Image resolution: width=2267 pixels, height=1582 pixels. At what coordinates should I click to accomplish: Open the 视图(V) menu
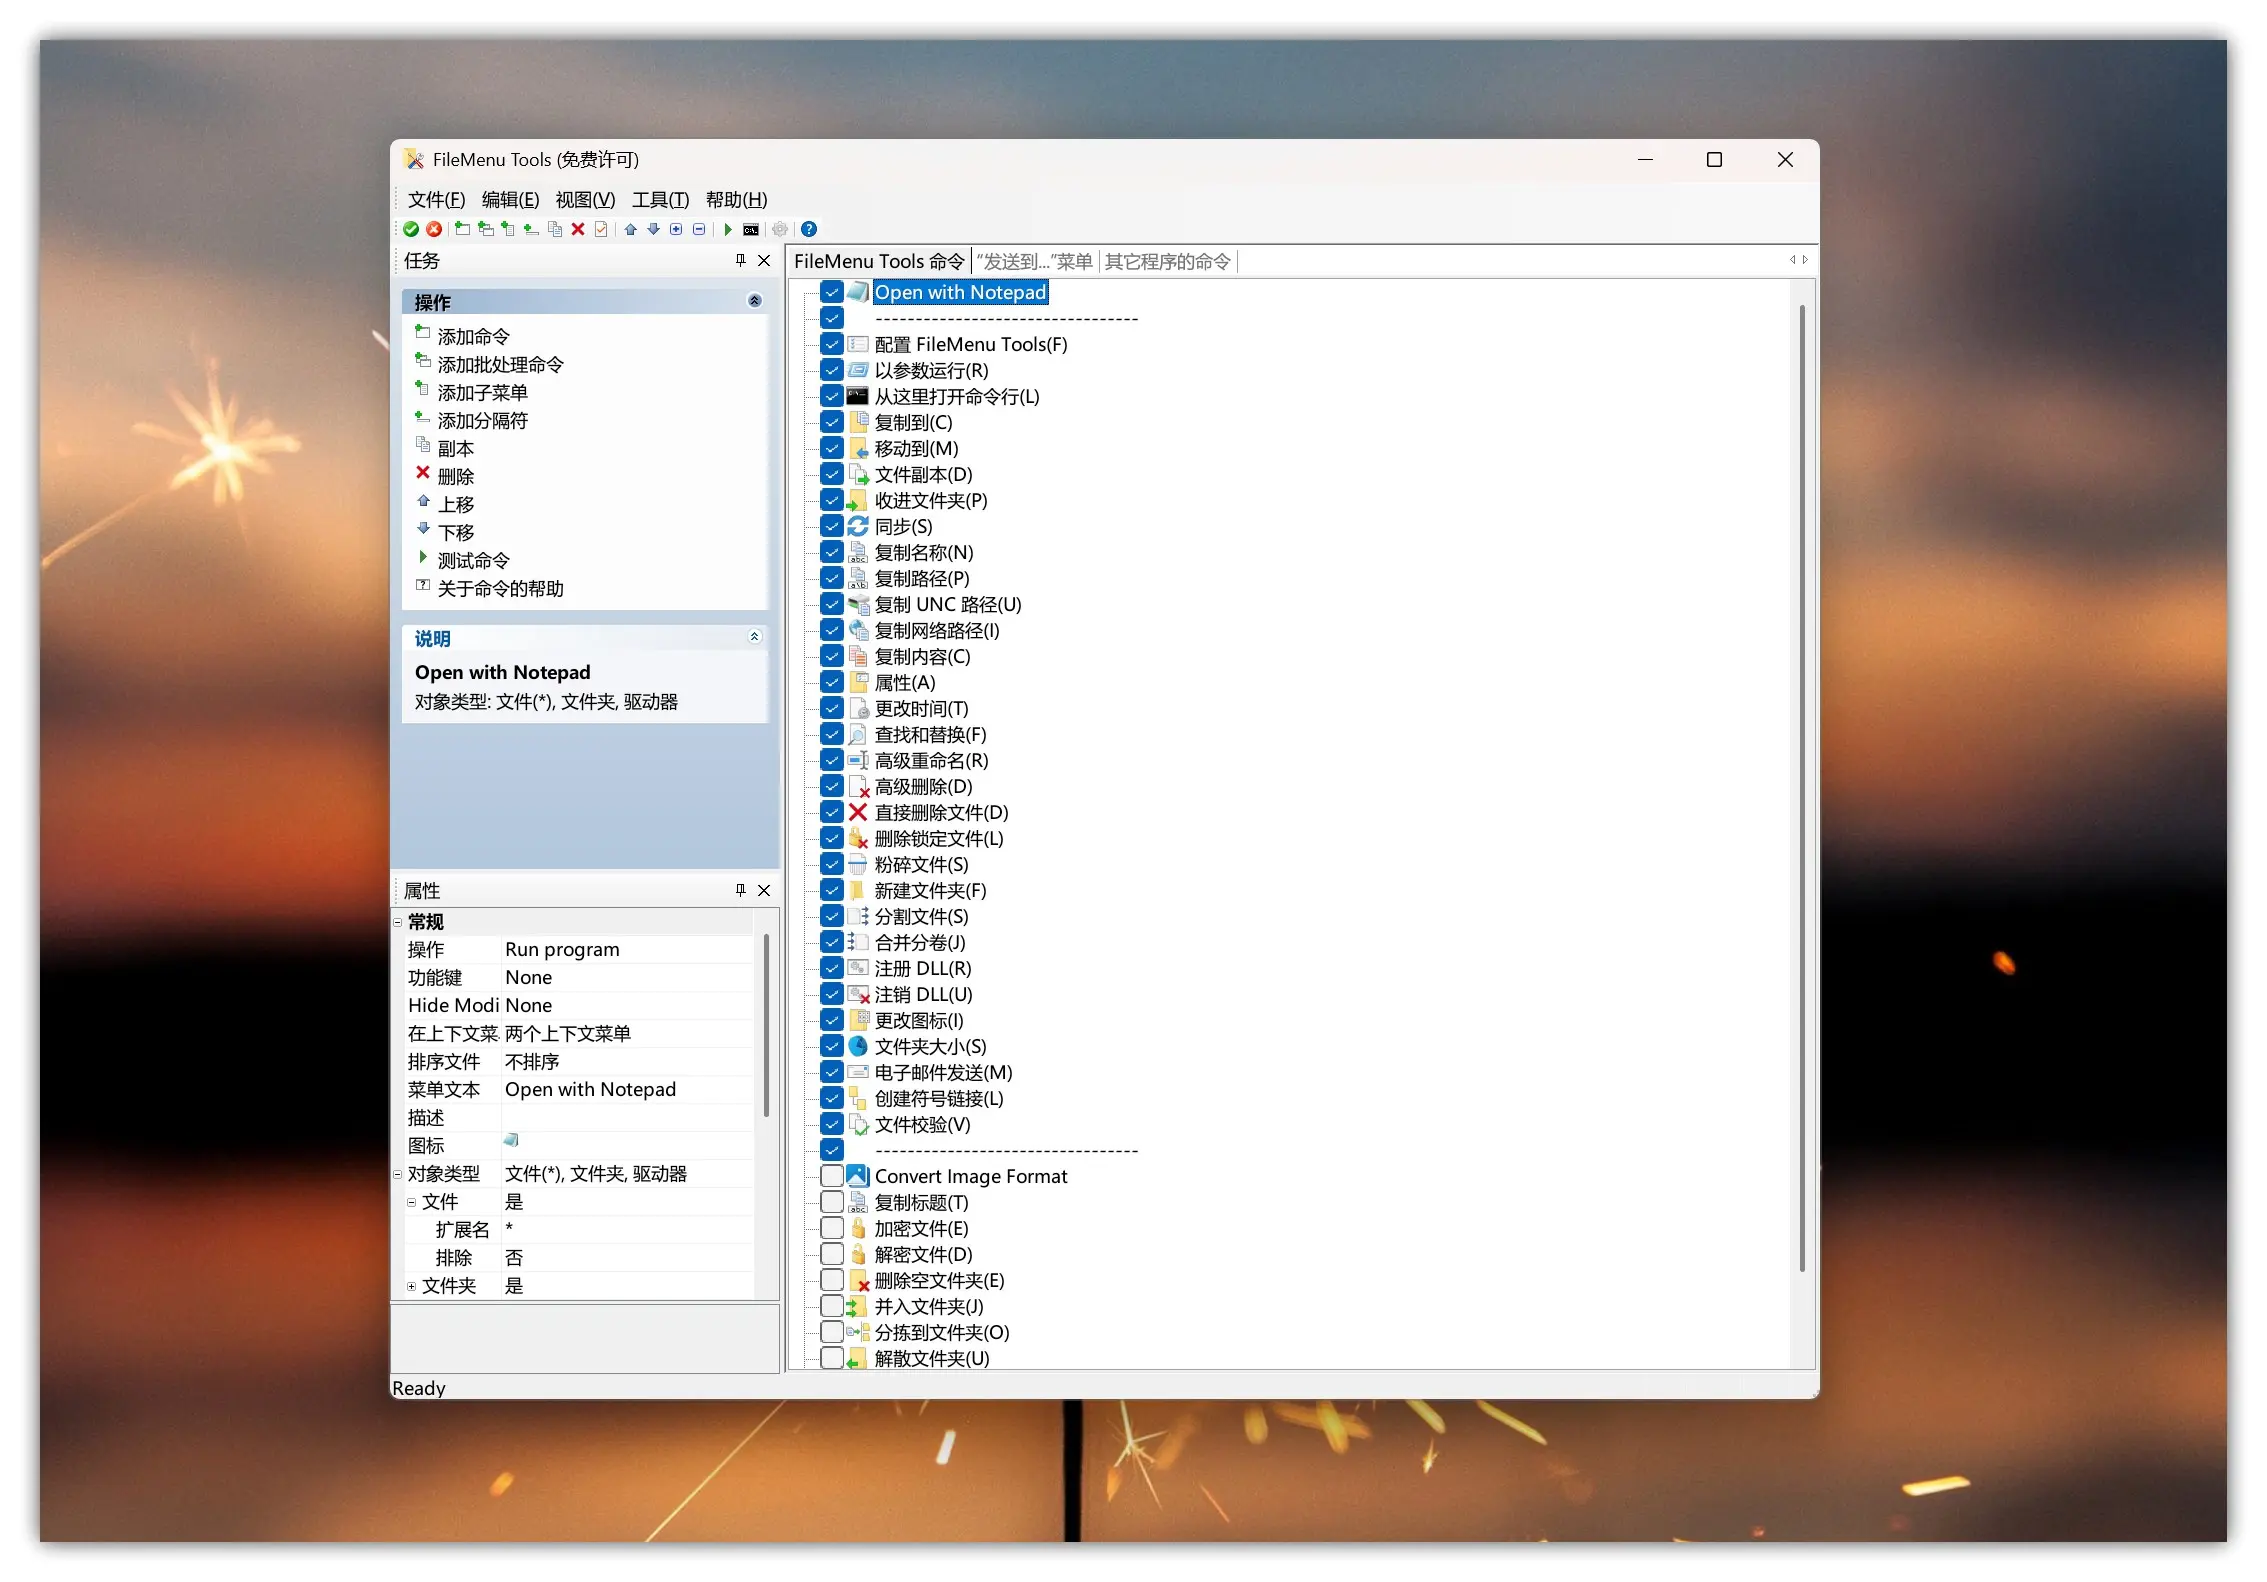coord(585,199)
